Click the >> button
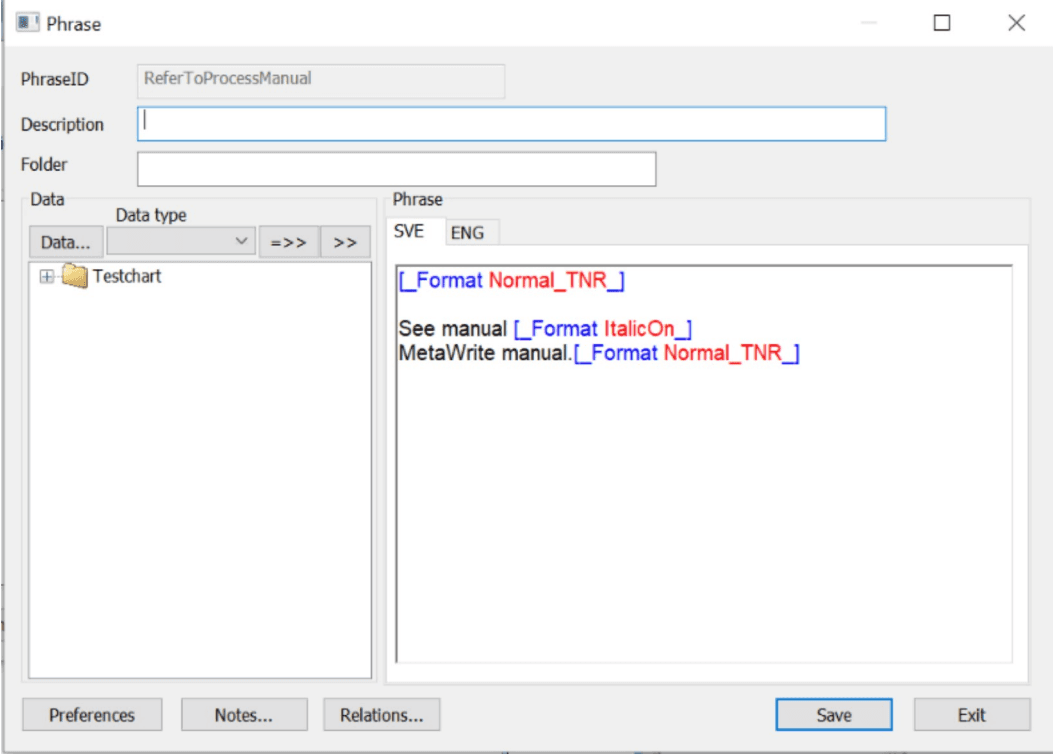Image resolution: width=1057 pixels, height=754 pixels. pos(345,242)
